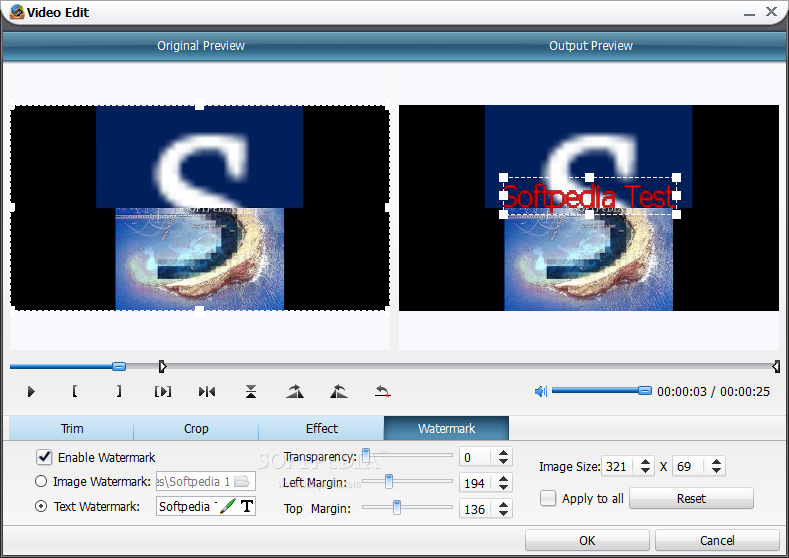
Task: Click the Left Margin value field showing 194
Action: click(477, 483)
